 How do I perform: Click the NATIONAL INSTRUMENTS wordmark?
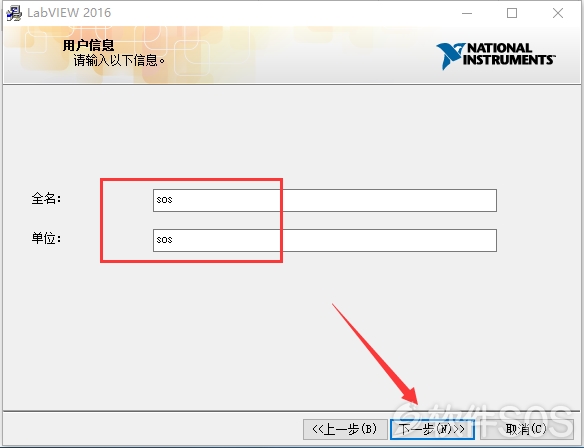pyautogui.click(x=509, y=54)
